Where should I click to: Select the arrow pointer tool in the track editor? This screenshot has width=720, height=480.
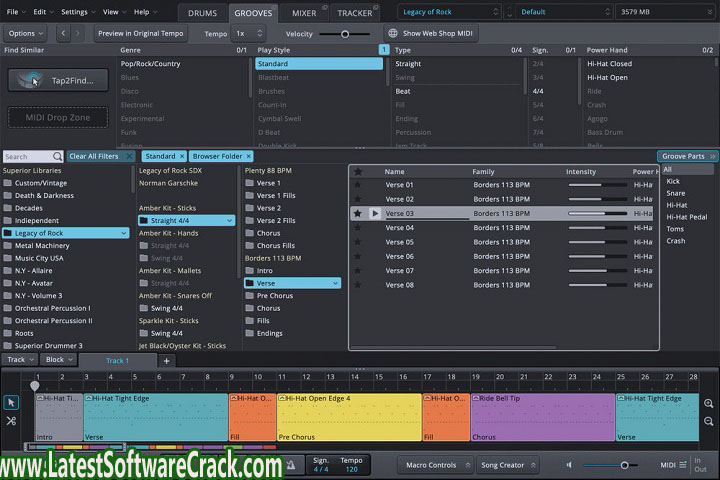[x=11, y=402]
